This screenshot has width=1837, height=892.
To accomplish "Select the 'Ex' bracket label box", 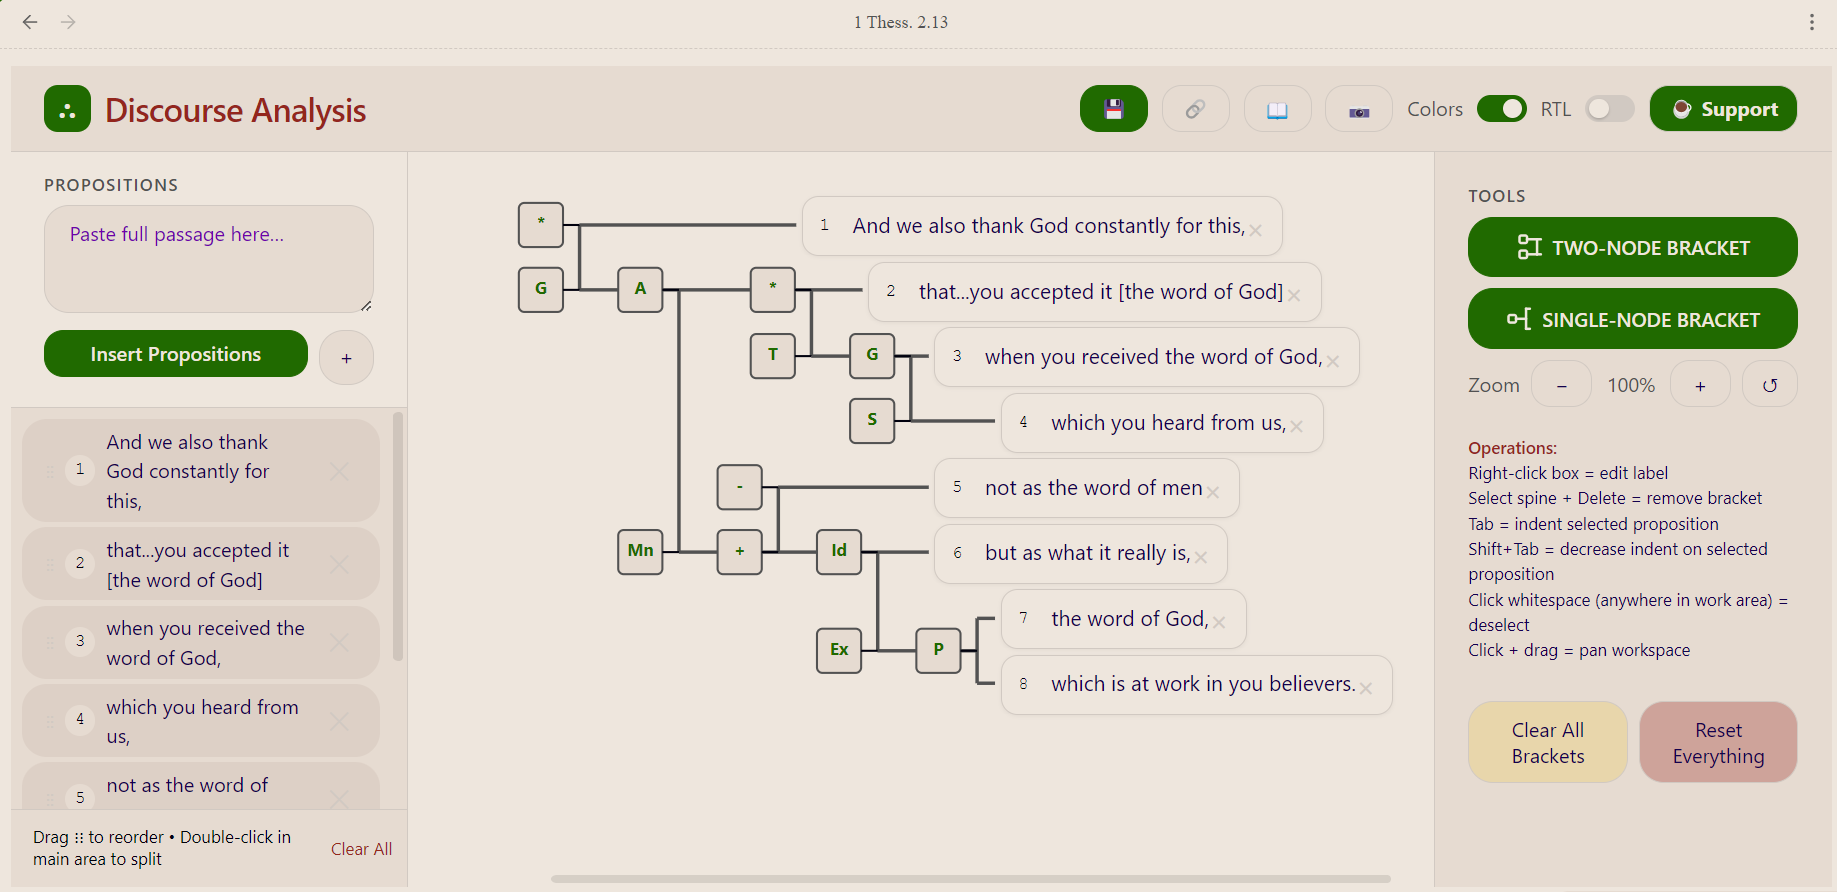I will (x=839, y=650).
